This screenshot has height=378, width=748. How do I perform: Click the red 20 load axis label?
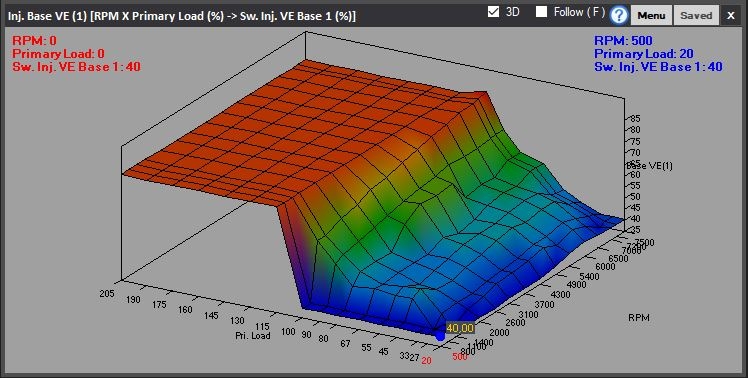(426, 361)
